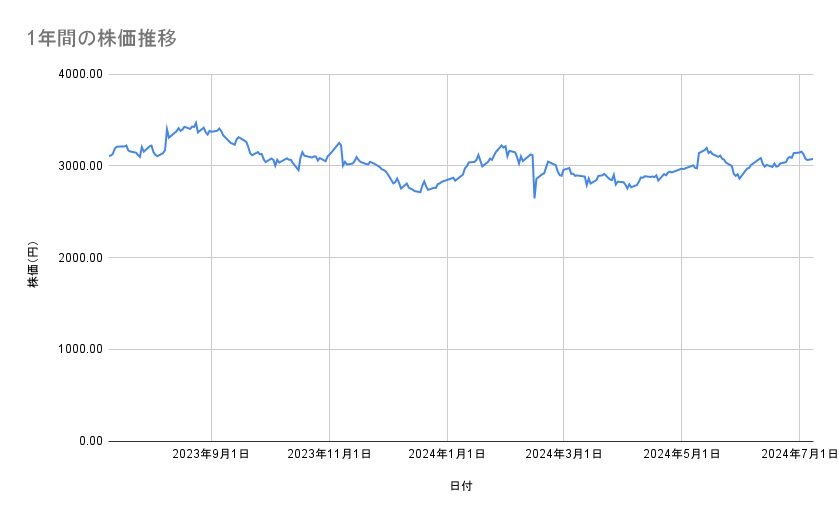The height and width of the screenshot is (519, 839).
Task: Click the vertical gridline above 2024年5月1日
Action: 682,300
